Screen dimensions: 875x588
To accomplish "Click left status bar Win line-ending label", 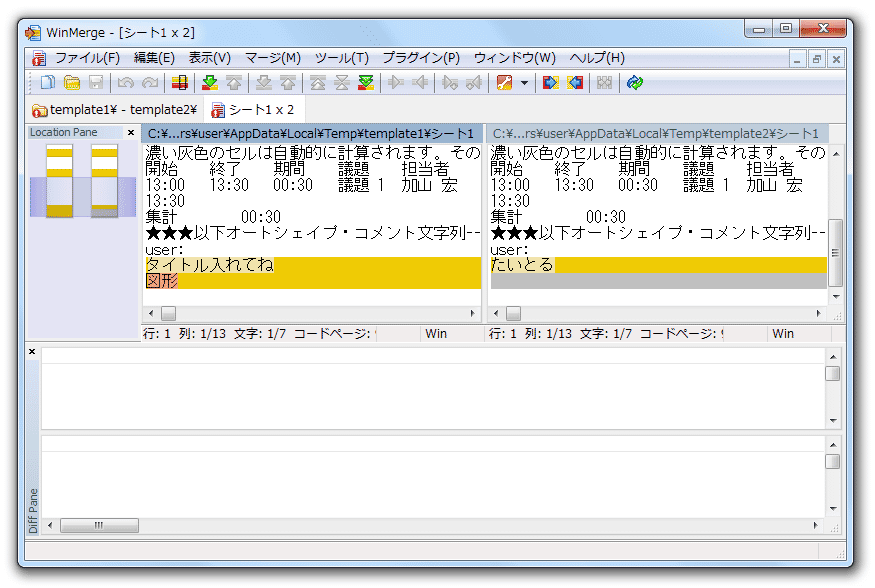I will pyautogui.click(x=436, y=334).
